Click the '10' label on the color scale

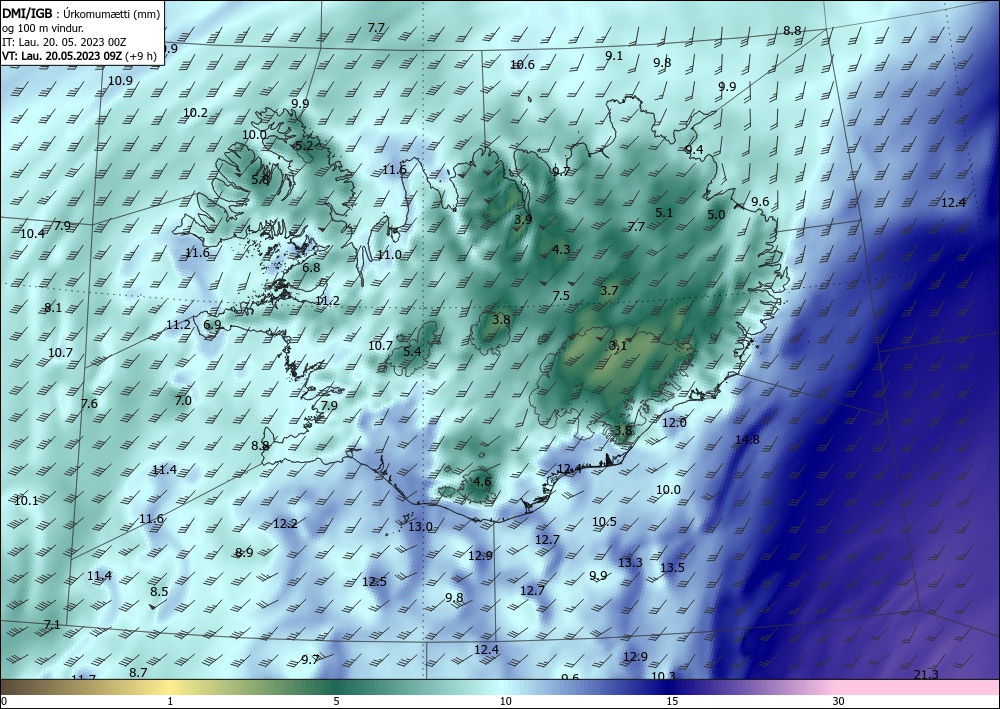click(506, 702)
